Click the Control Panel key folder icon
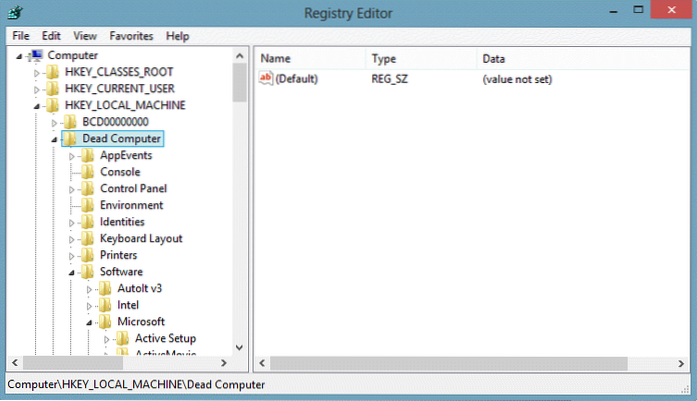This screenshot has width=697, height=401. coord(88,188)
